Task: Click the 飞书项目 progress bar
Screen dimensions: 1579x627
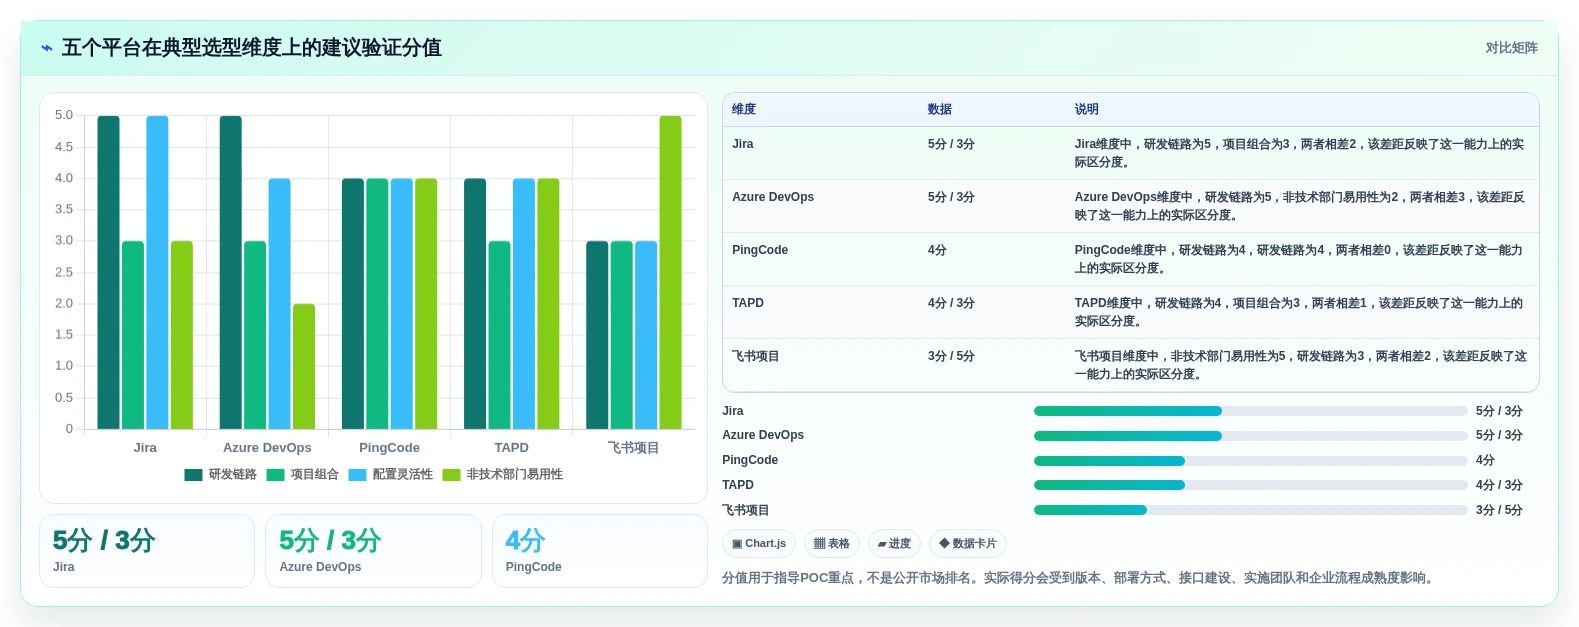Action: point(1250,510)
